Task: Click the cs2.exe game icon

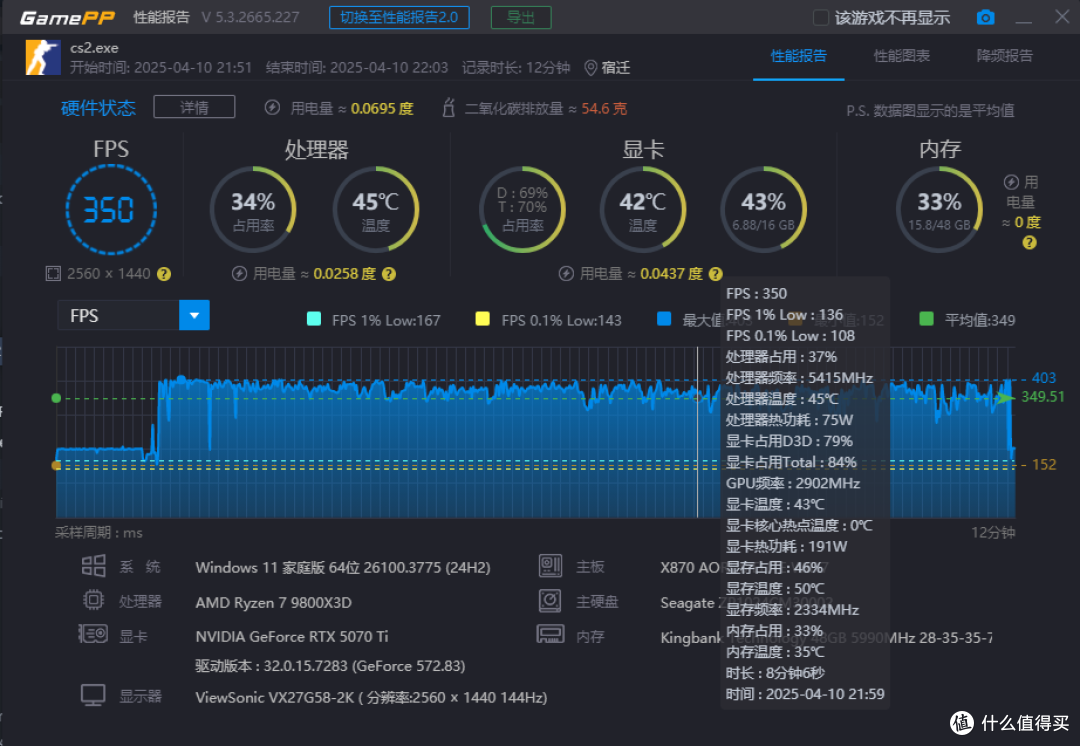Action: coord(43,57)
